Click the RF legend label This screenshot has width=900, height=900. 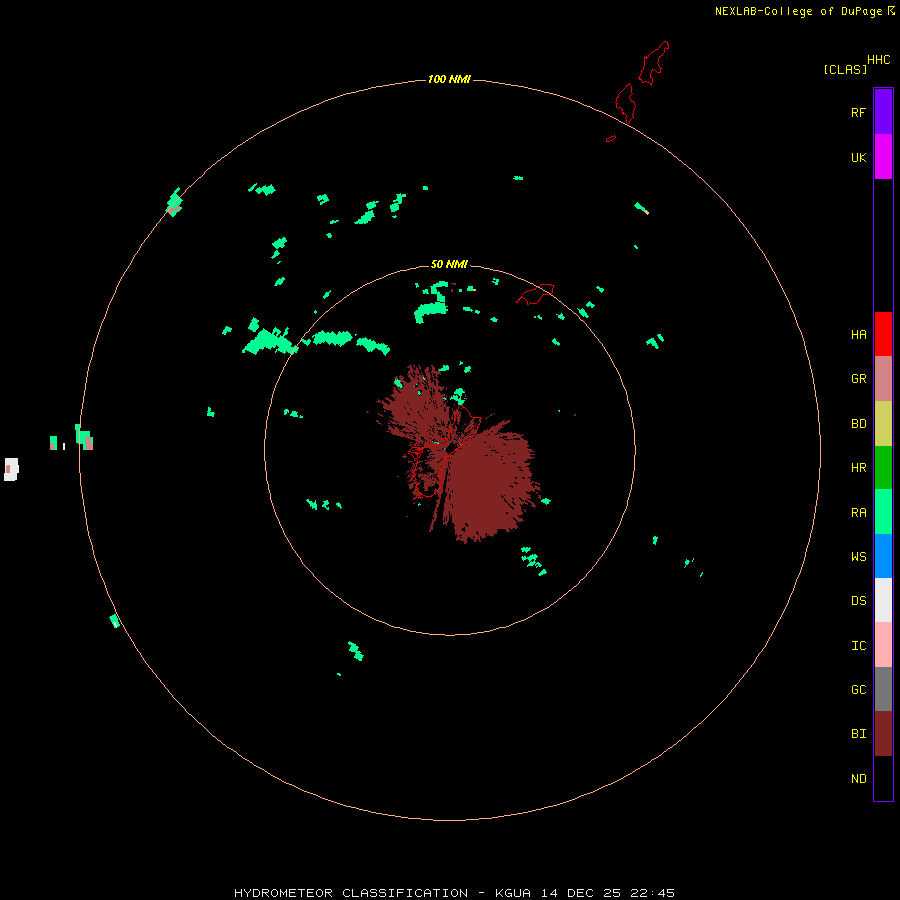pyautogui.click(x=858, y=112)
